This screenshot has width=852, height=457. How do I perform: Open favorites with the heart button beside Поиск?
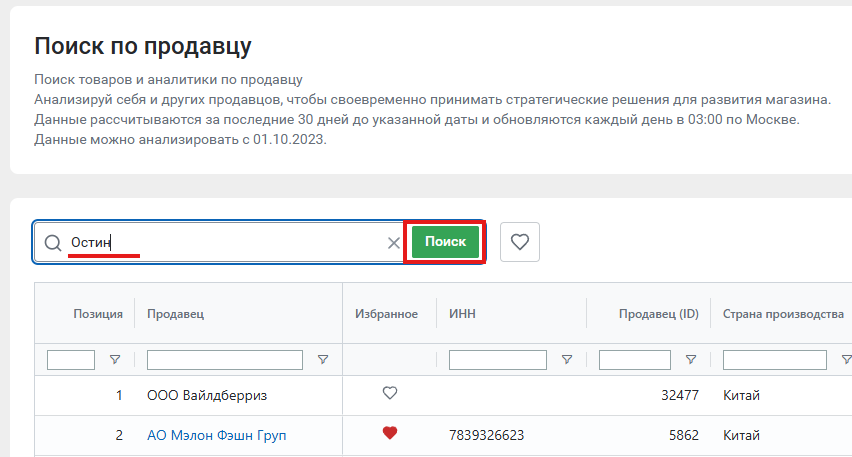(519, 242)
